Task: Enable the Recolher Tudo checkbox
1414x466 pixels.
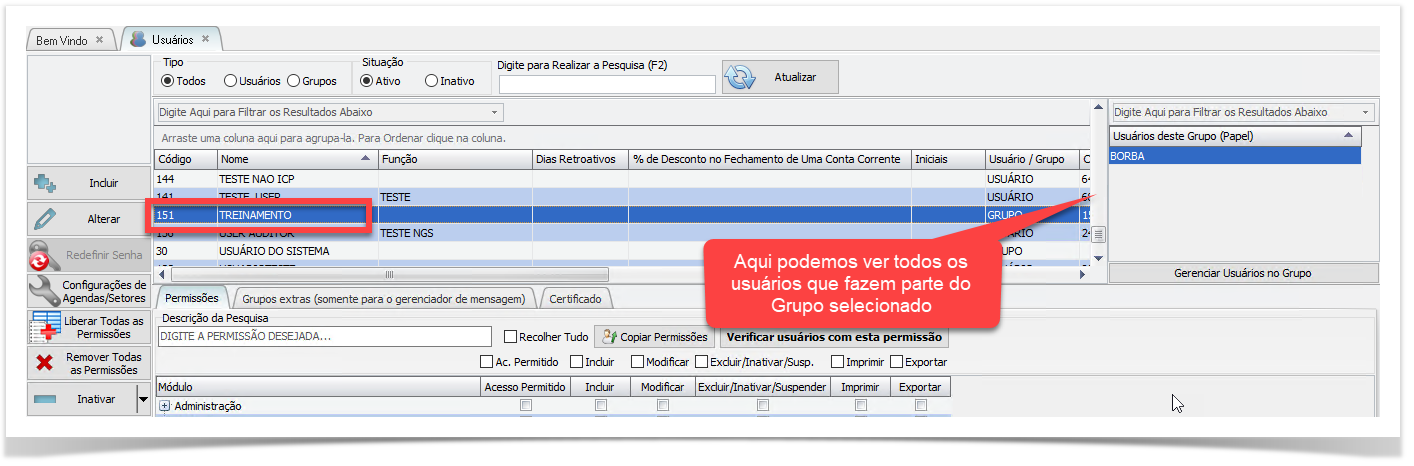Action: (x=511, y=337)
